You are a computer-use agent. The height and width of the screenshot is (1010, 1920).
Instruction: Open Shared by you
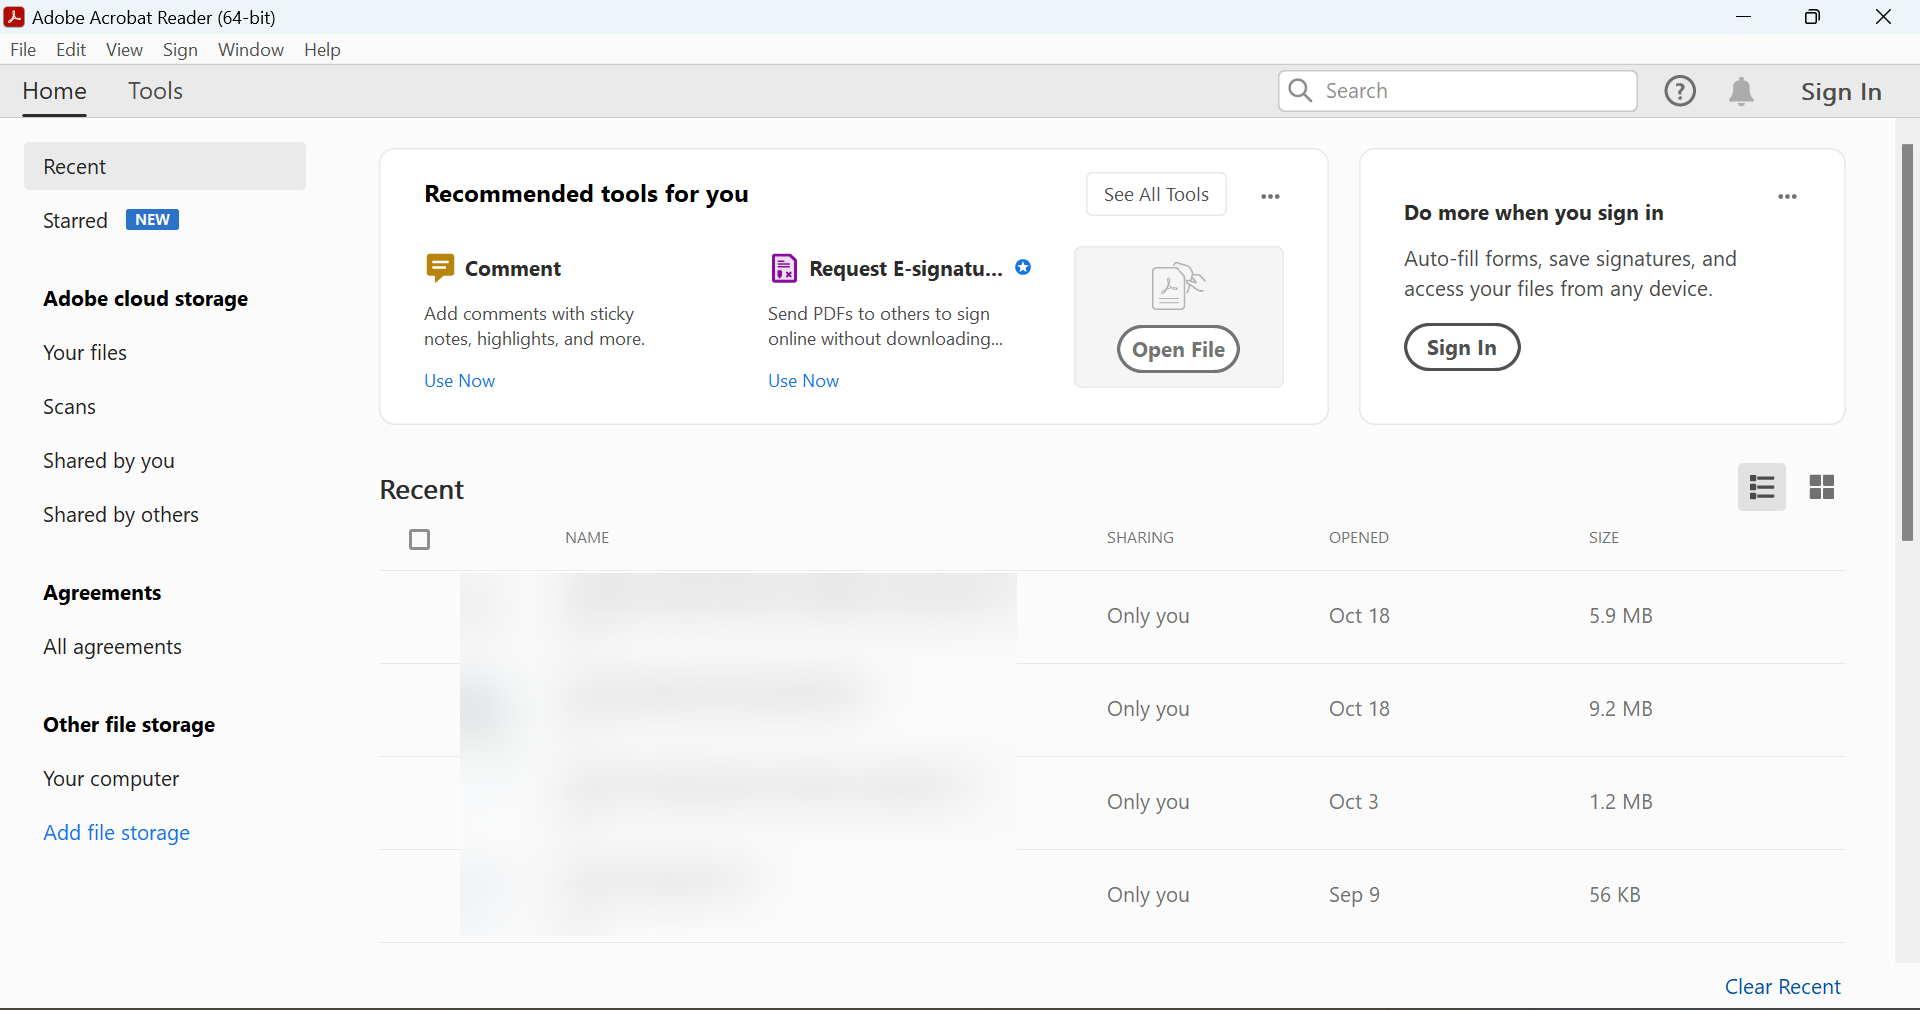108,460
